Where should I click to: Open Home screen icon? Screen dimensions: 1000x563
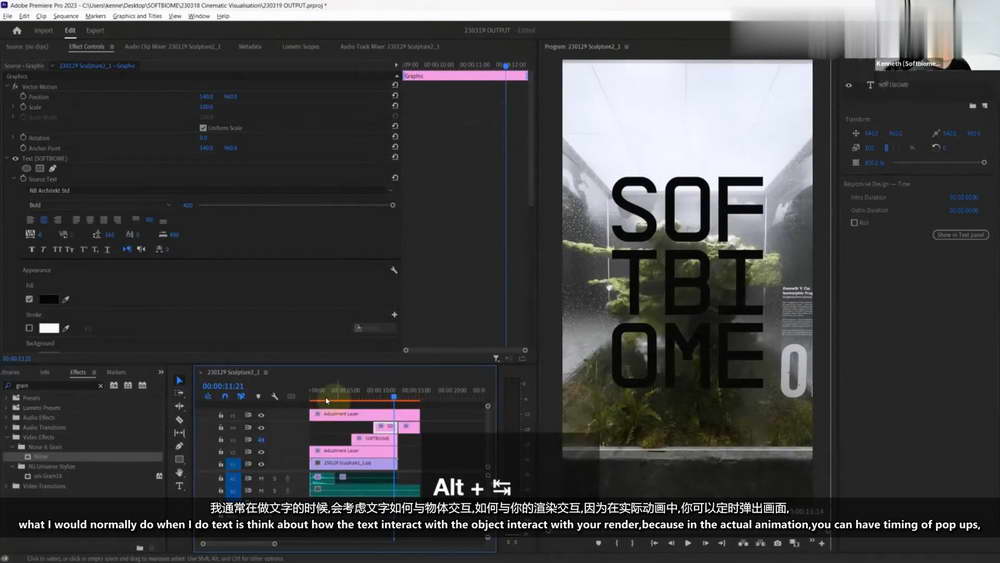coord(17,31)
